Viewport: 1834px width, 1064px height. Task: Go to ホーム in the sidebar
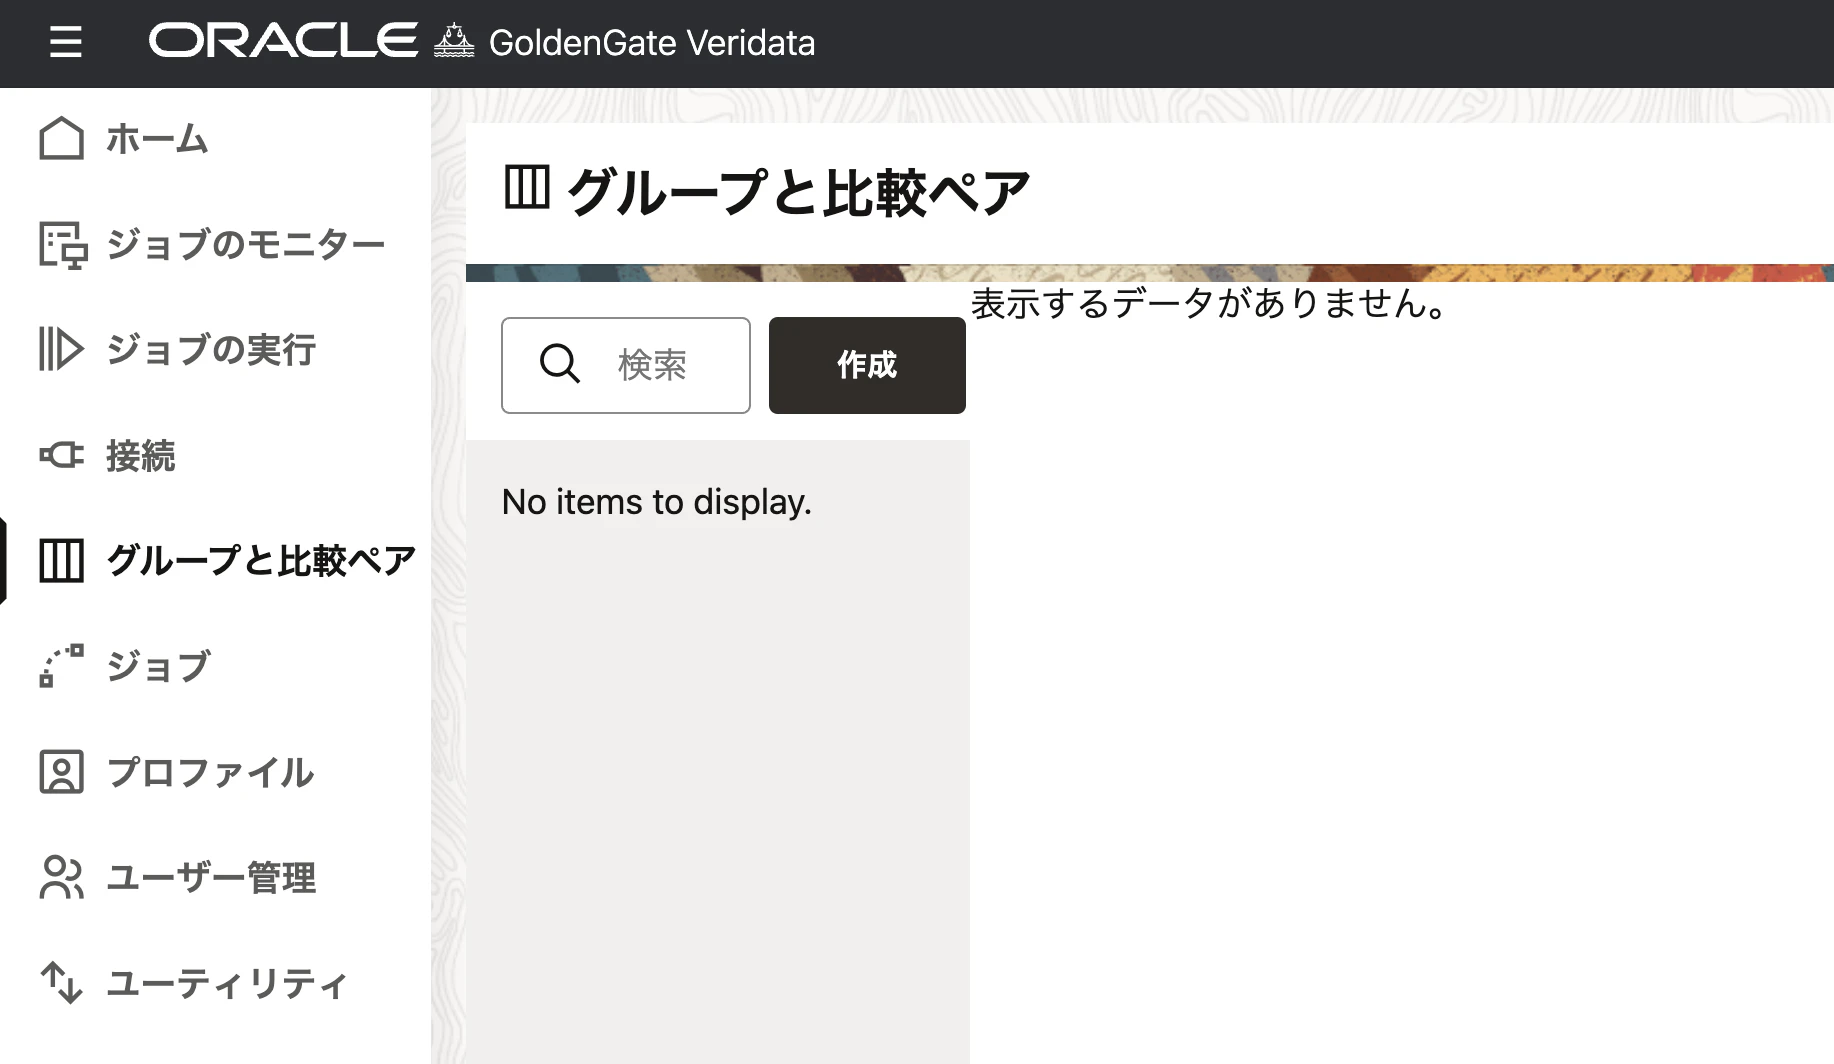(x=157, y=139)
